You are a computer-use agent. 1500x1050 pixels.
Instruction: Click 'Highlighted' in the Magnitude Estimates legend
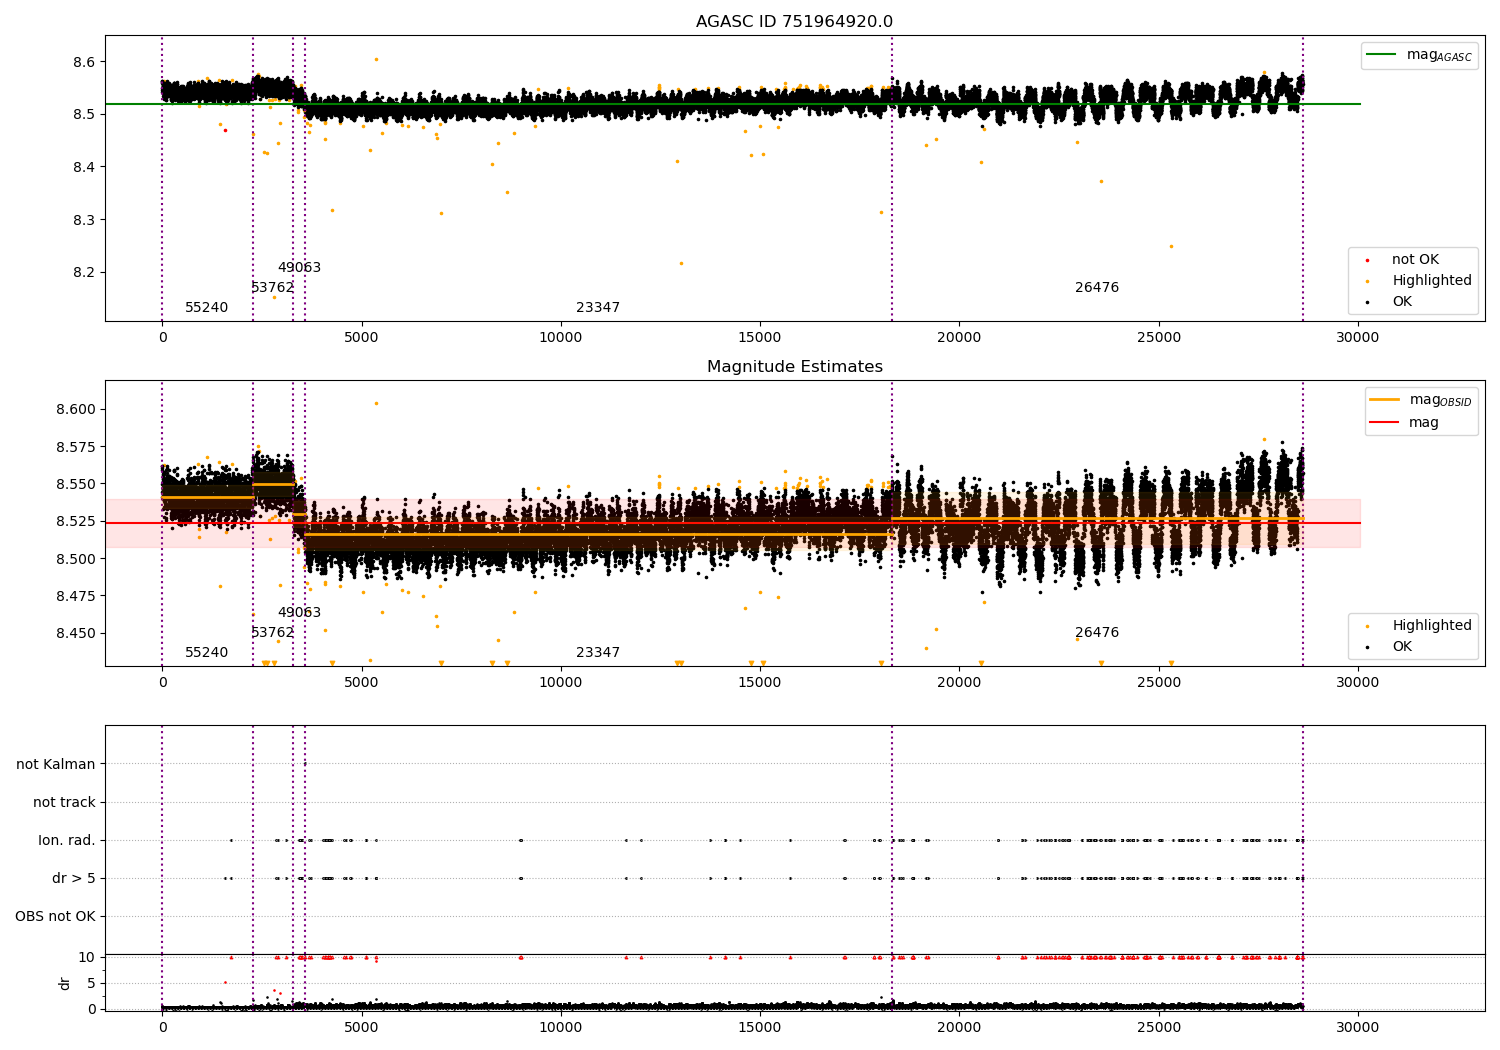click(1432, 626)
